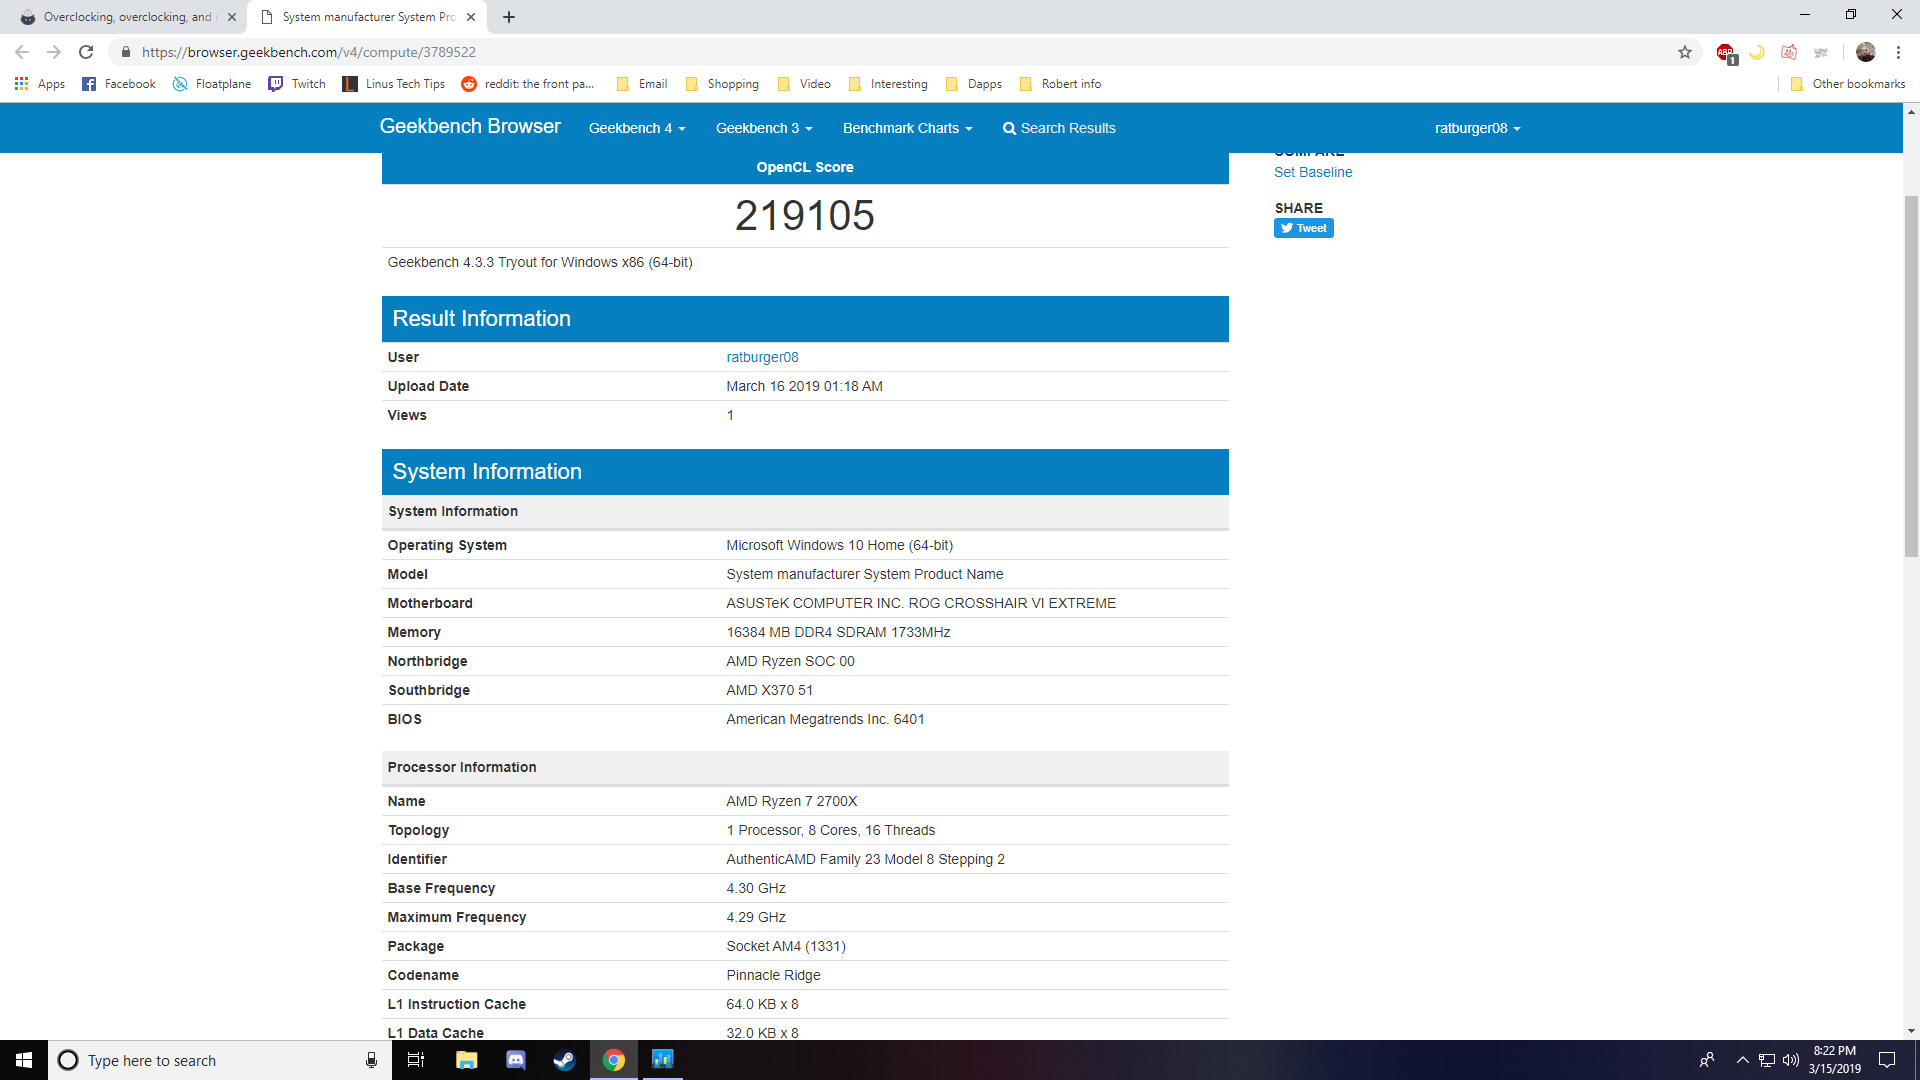Click the OpenCL score 219105
Viewport: 1920px width, 1080px height.
(805, 215)
